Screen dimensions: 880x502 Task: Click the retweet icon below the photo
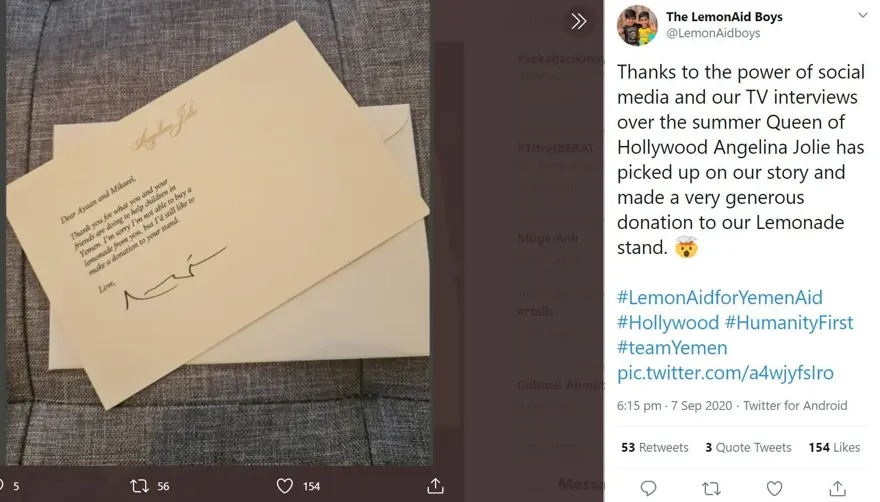coord(140,486)
